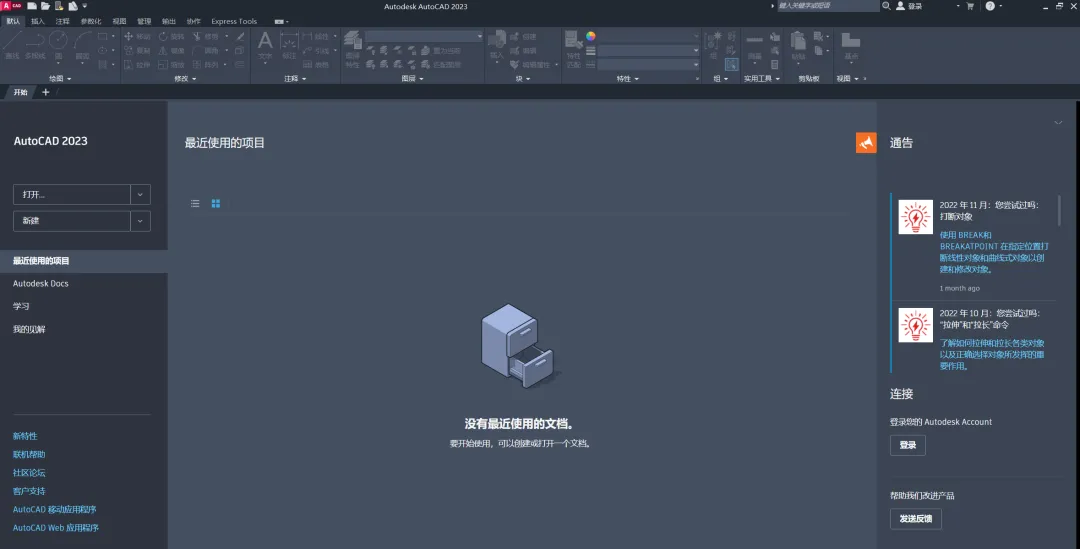
Task: Open the AutoCAD Web 应用程序 link
Action: [56, 528]
